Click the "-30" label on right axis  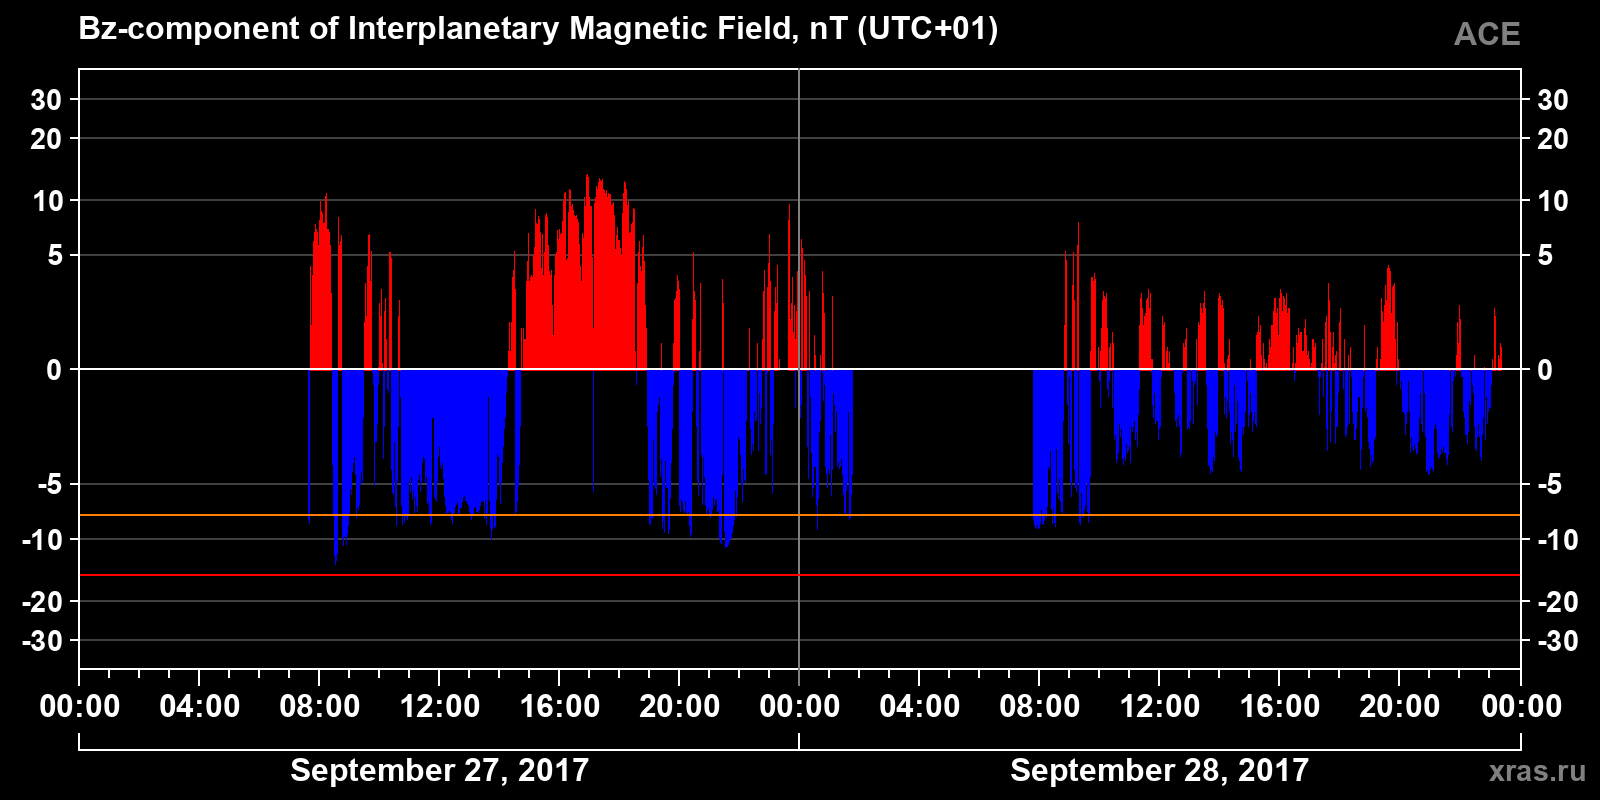point(1557,641)
